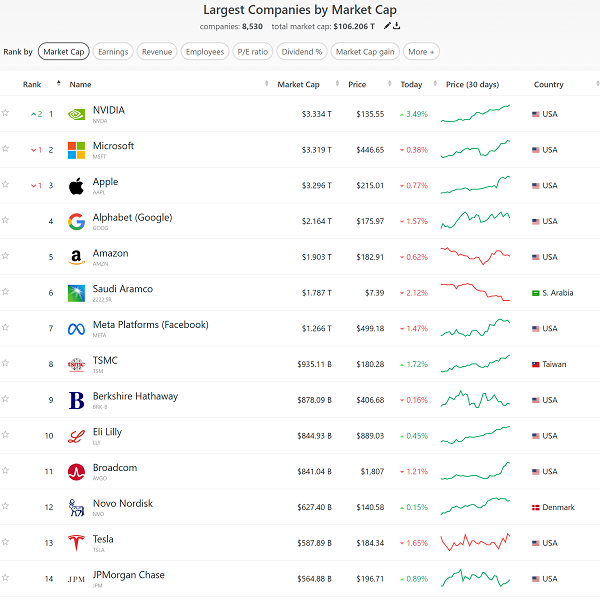Toggle favorite star for Alphabet (Google)
The image size is (600, 600).
tap(5, 220)
